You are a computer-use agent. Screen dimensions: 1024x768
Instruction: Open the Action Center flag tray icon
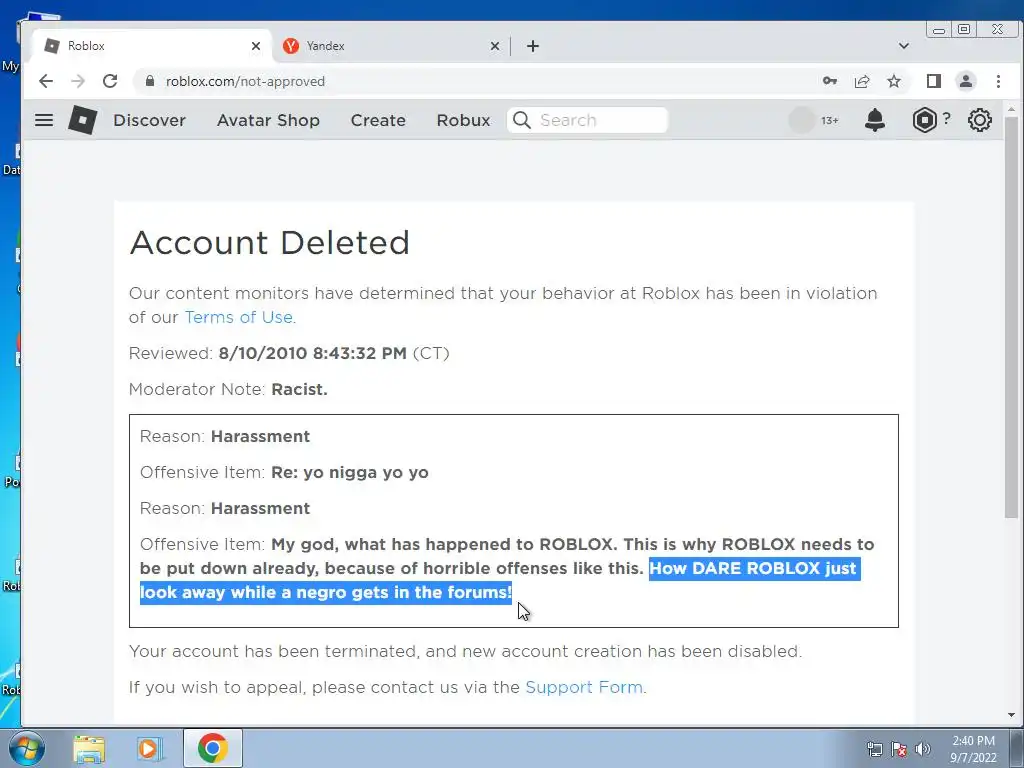(899, 749)
